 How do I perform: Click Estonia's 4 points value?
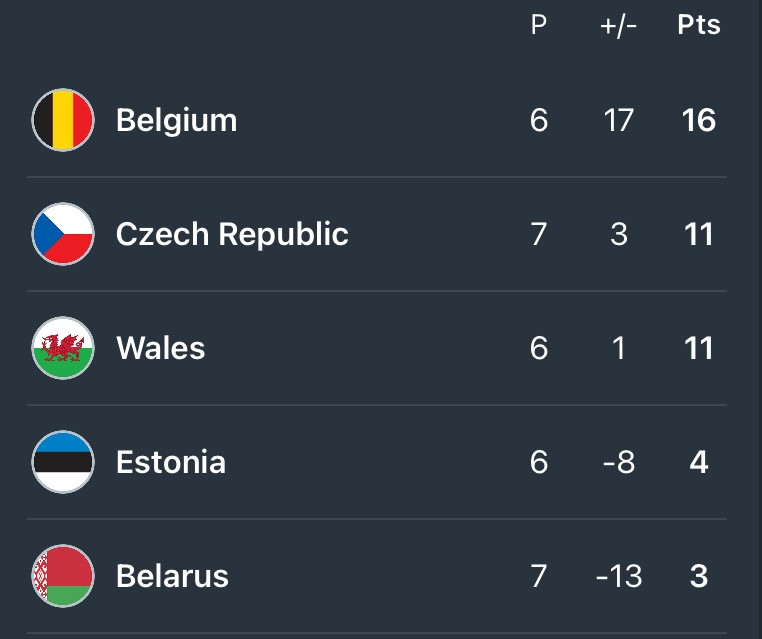[699, 462]
